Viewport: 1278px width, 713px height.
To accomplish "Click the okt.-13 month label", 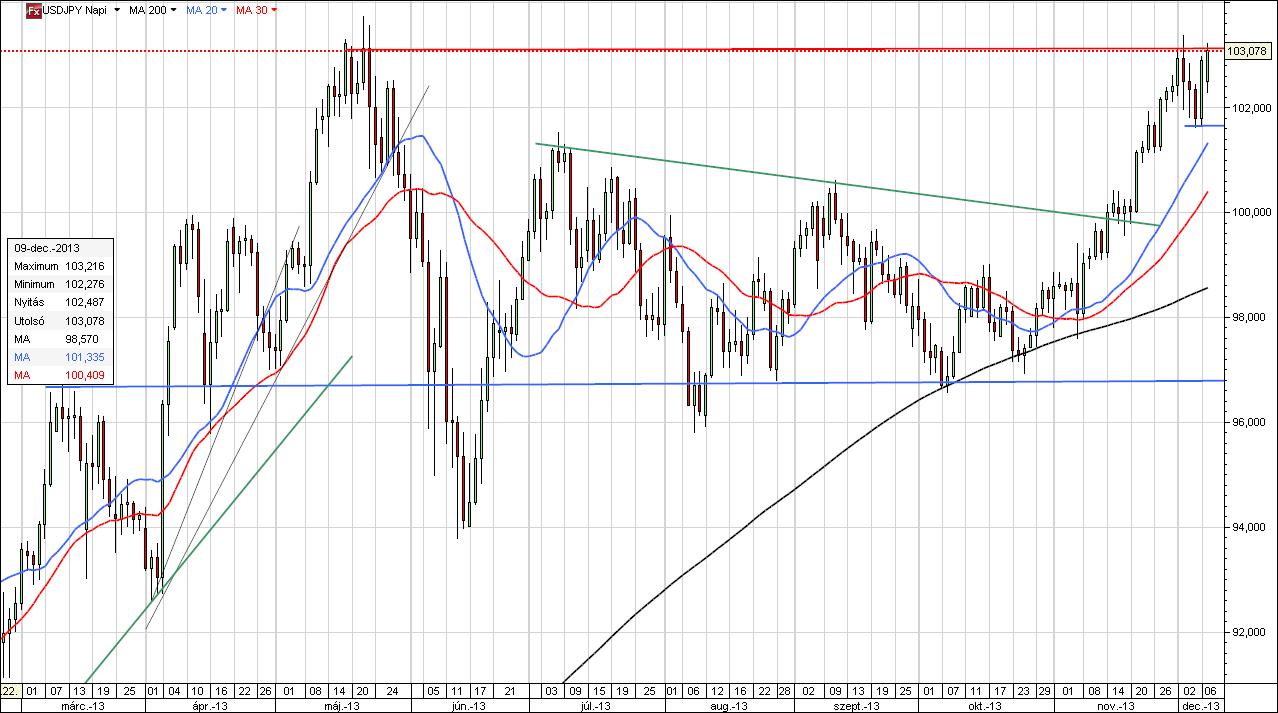I will click(x=985, y=706).
